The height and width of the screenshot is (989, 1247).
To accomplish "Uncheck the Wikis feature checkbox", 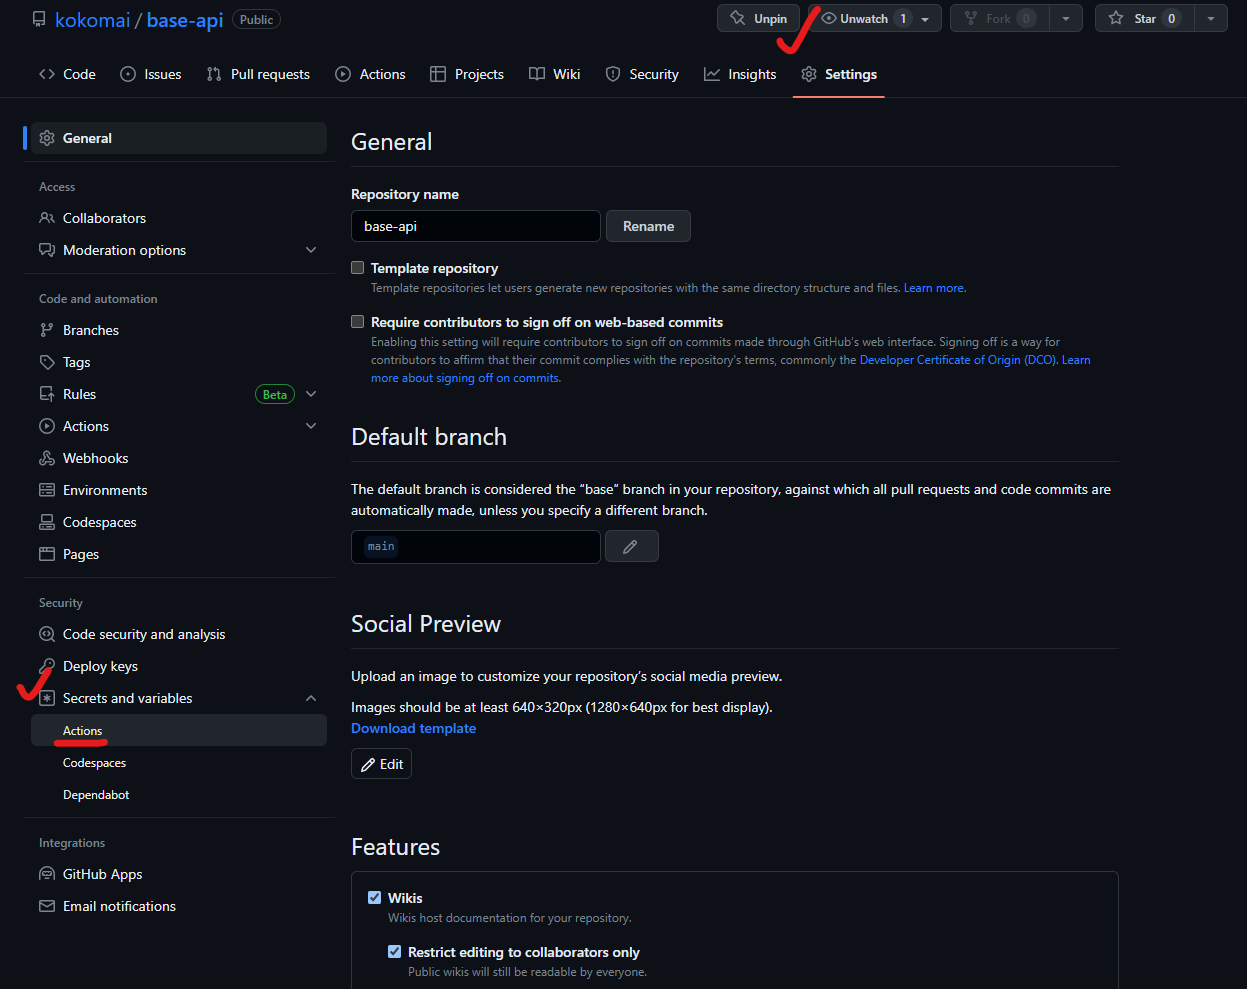I will point(374,897).
